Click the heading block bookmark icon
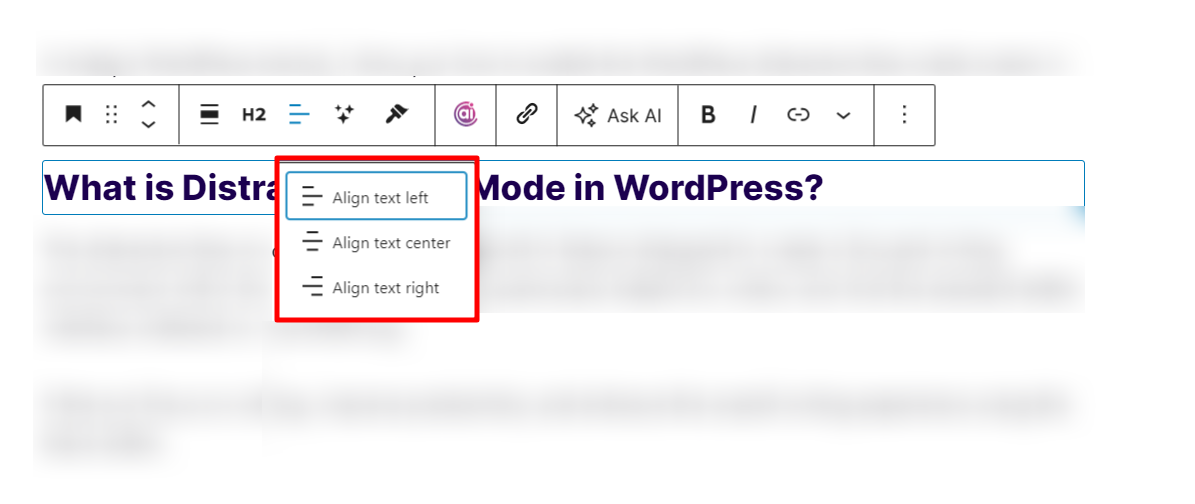 (x=73, y=115)
